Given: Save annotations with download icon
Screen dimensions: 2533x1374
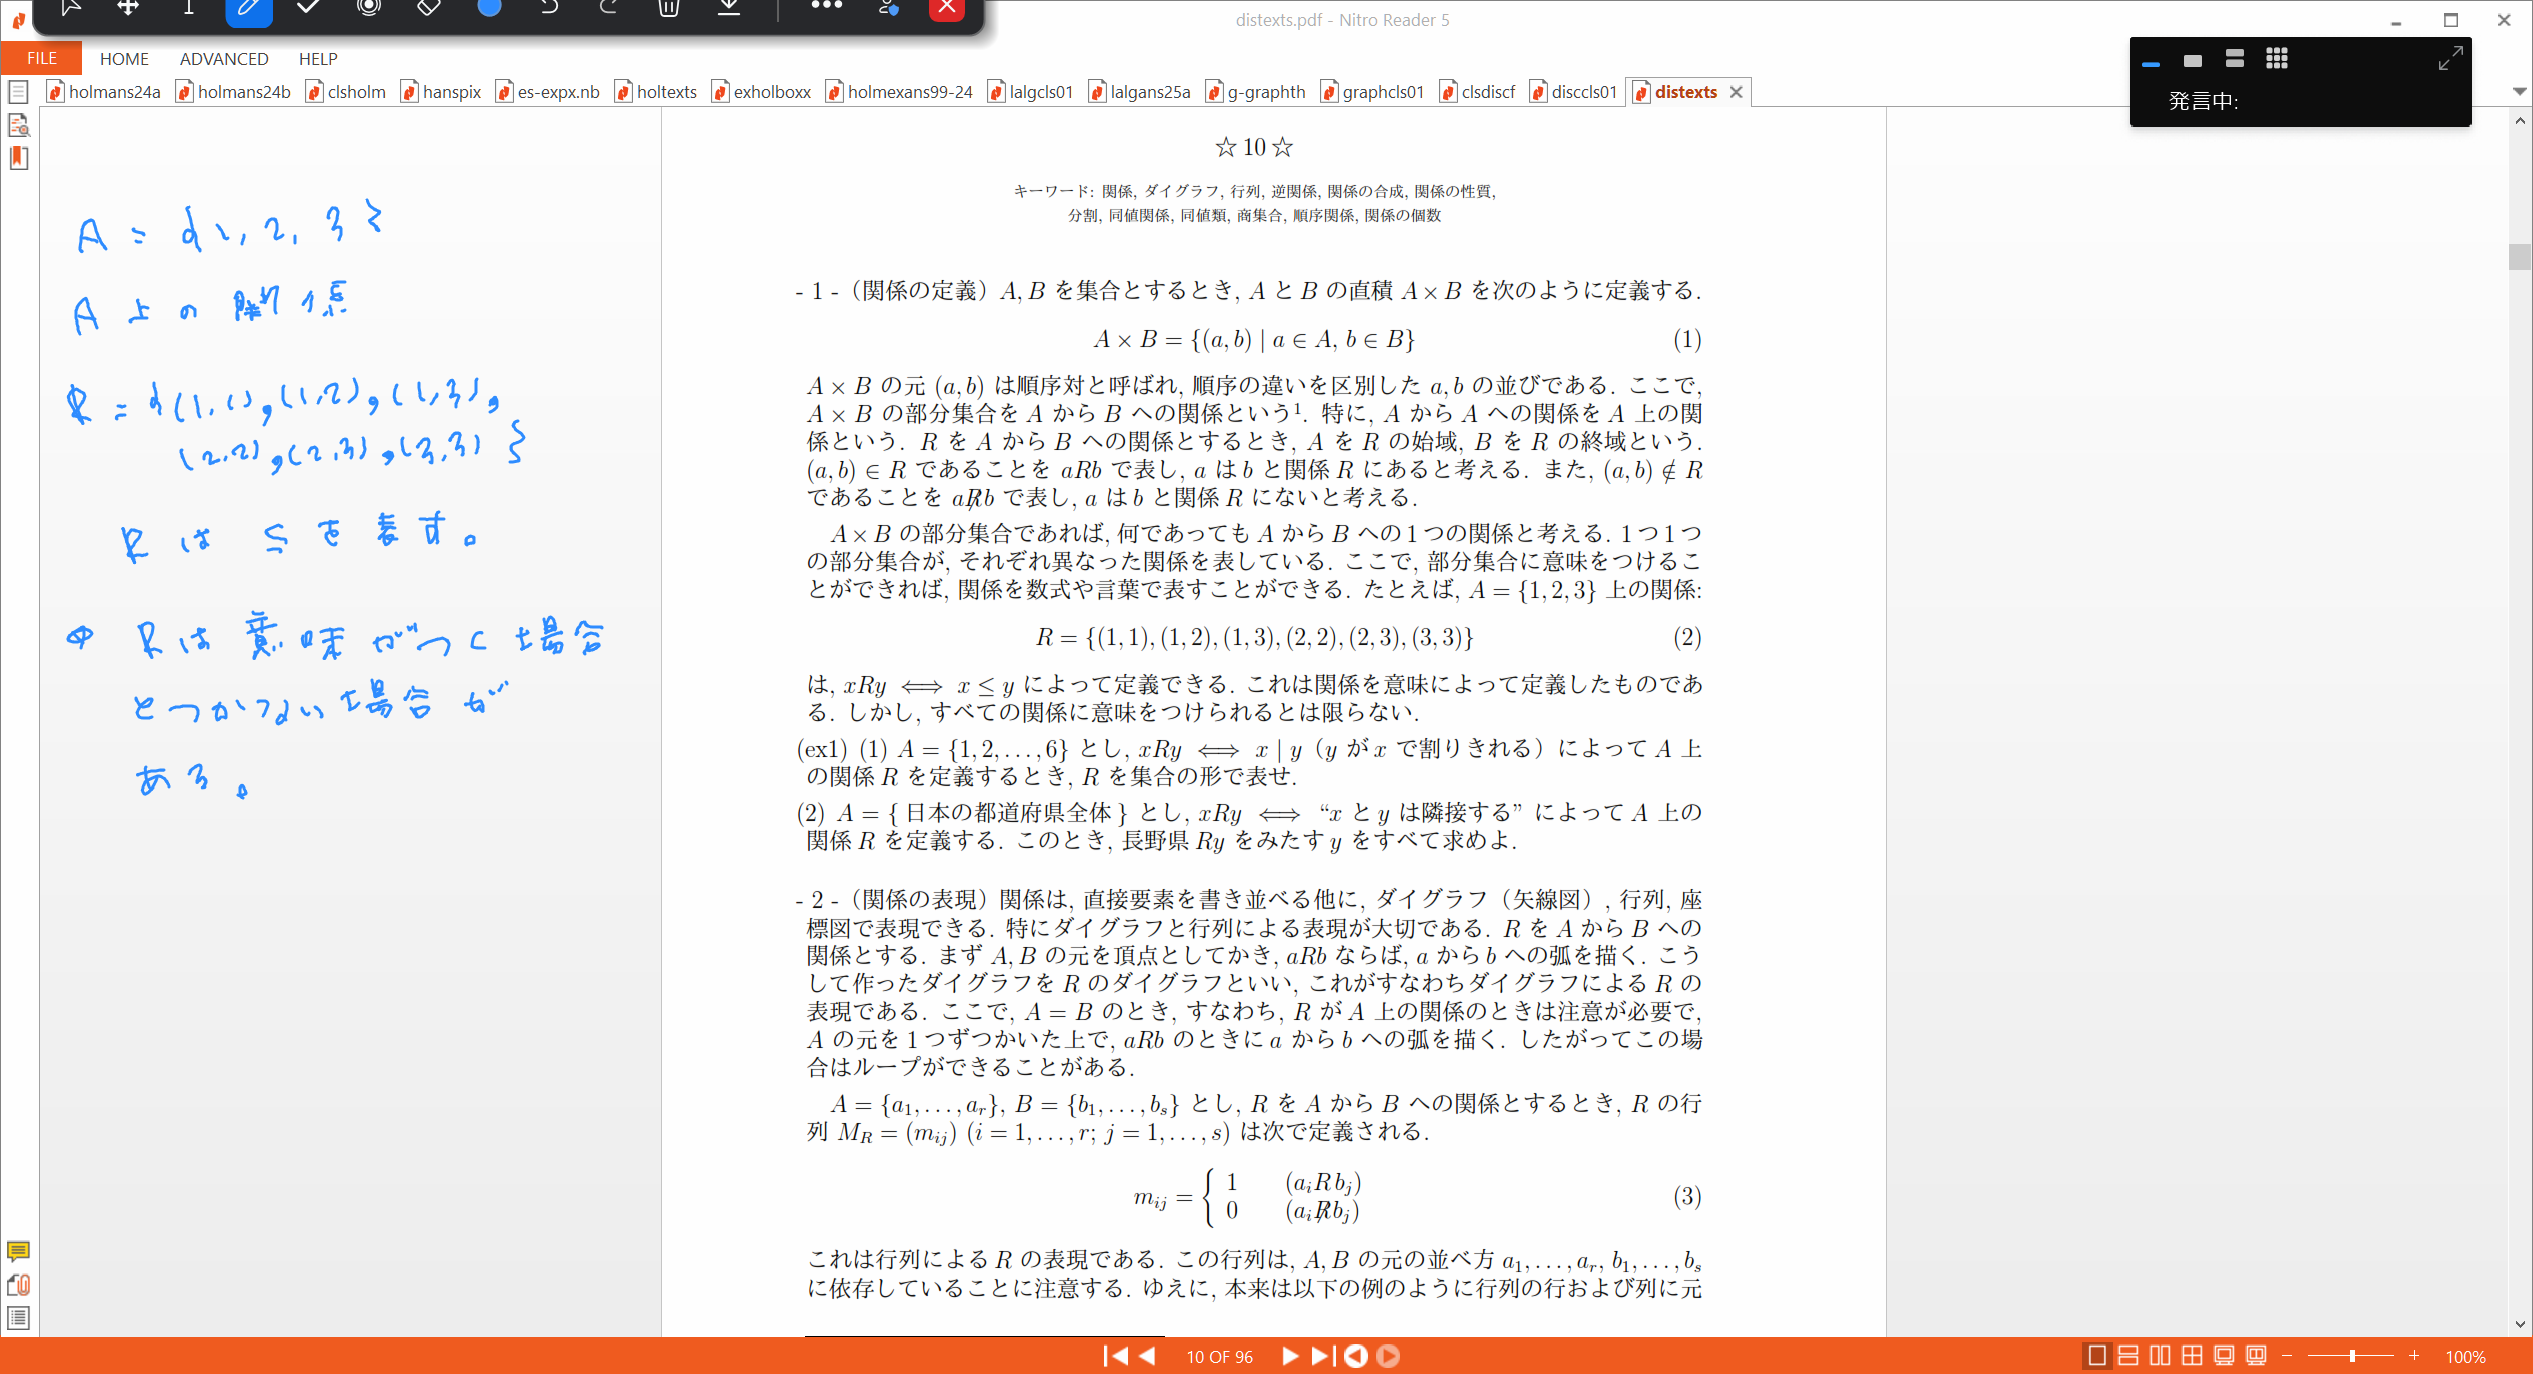Looking at the screenshot, I should click(730, 8).
